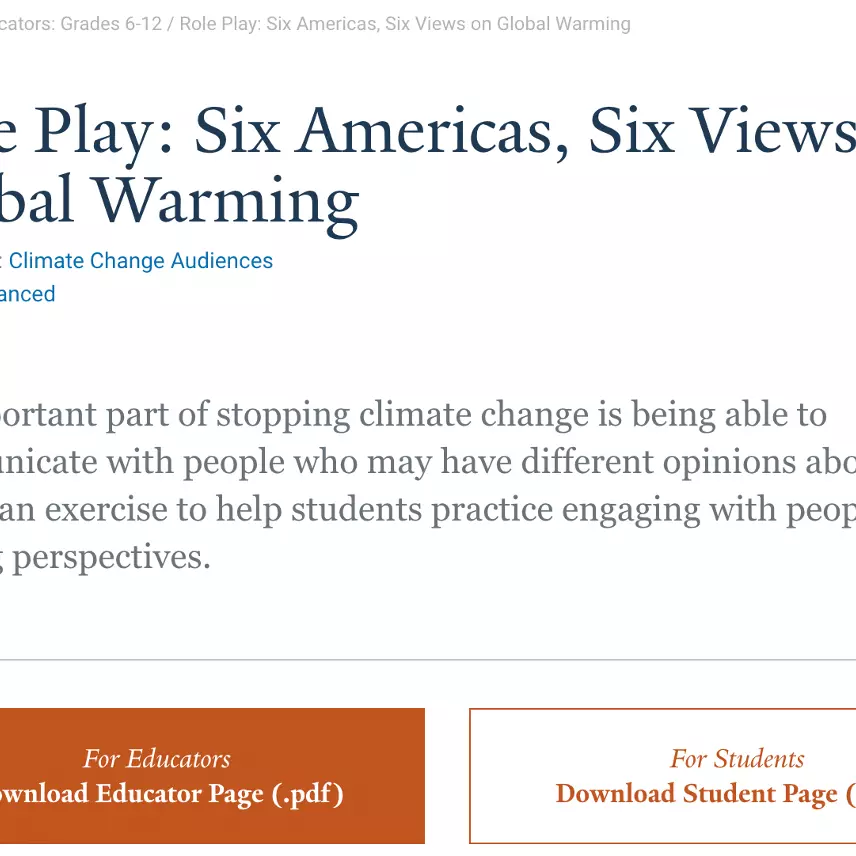Click "Six Views" in the main heading
This screenshot has height=856, width=856.
(720, 132)
